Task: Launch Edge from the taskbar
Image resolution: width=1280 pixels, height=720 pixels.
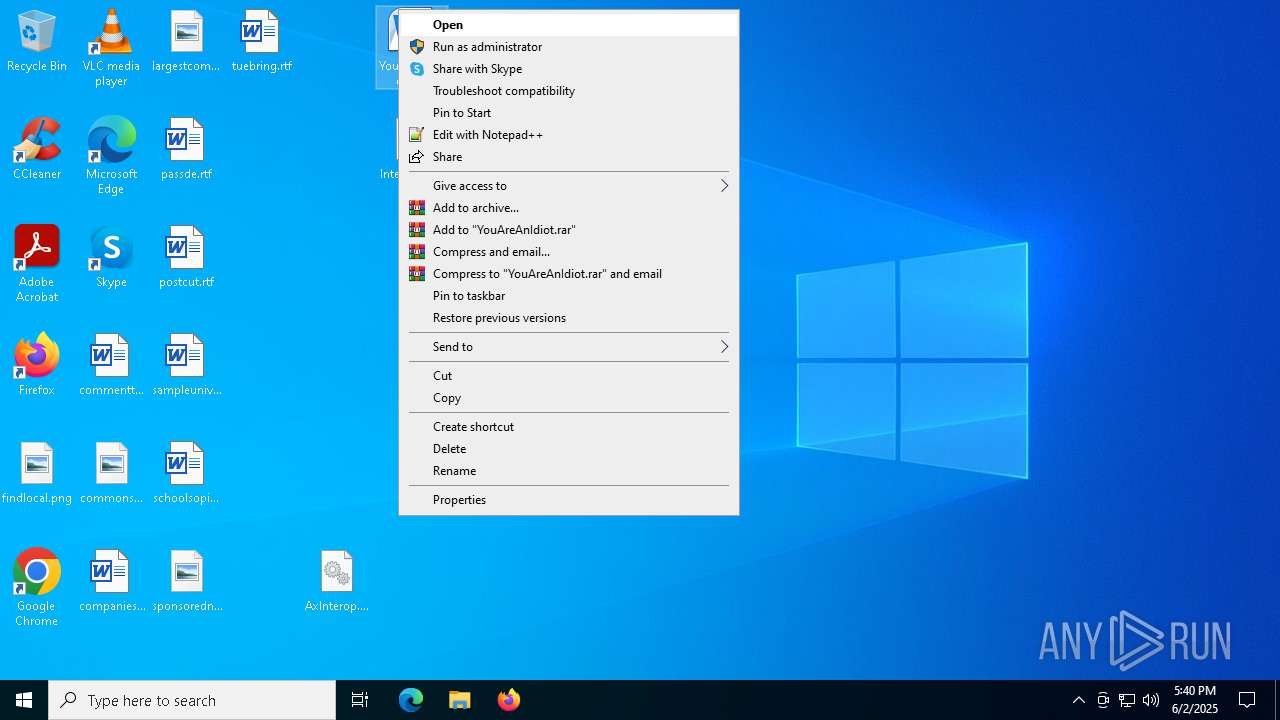Action: [411, 700]
